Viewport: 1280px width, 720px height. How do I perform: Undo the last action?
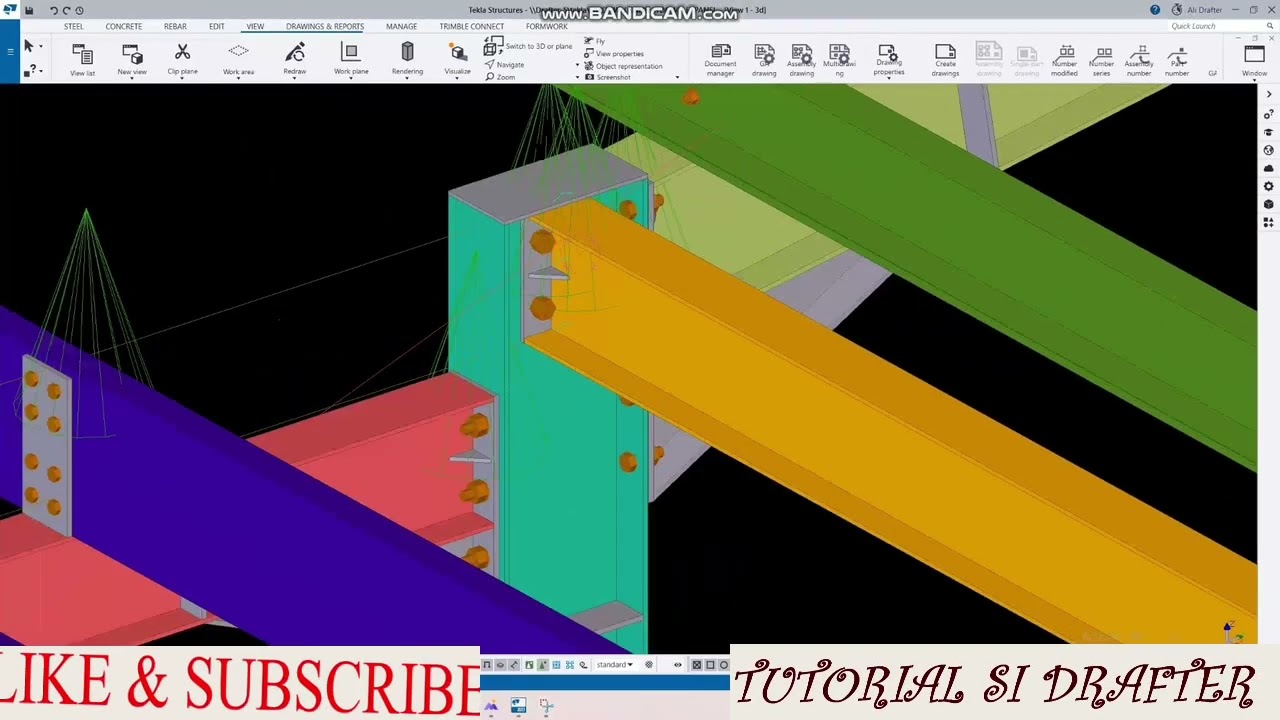[54, 10]
